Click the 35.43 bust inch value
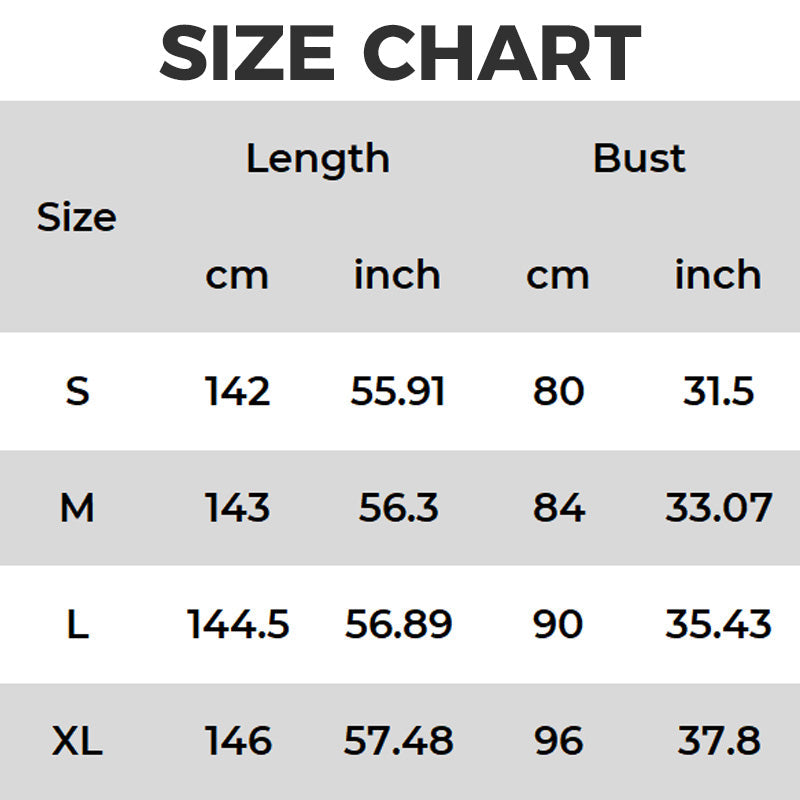The width and height of the screenshot is (800, 800). tap(719, 625)
